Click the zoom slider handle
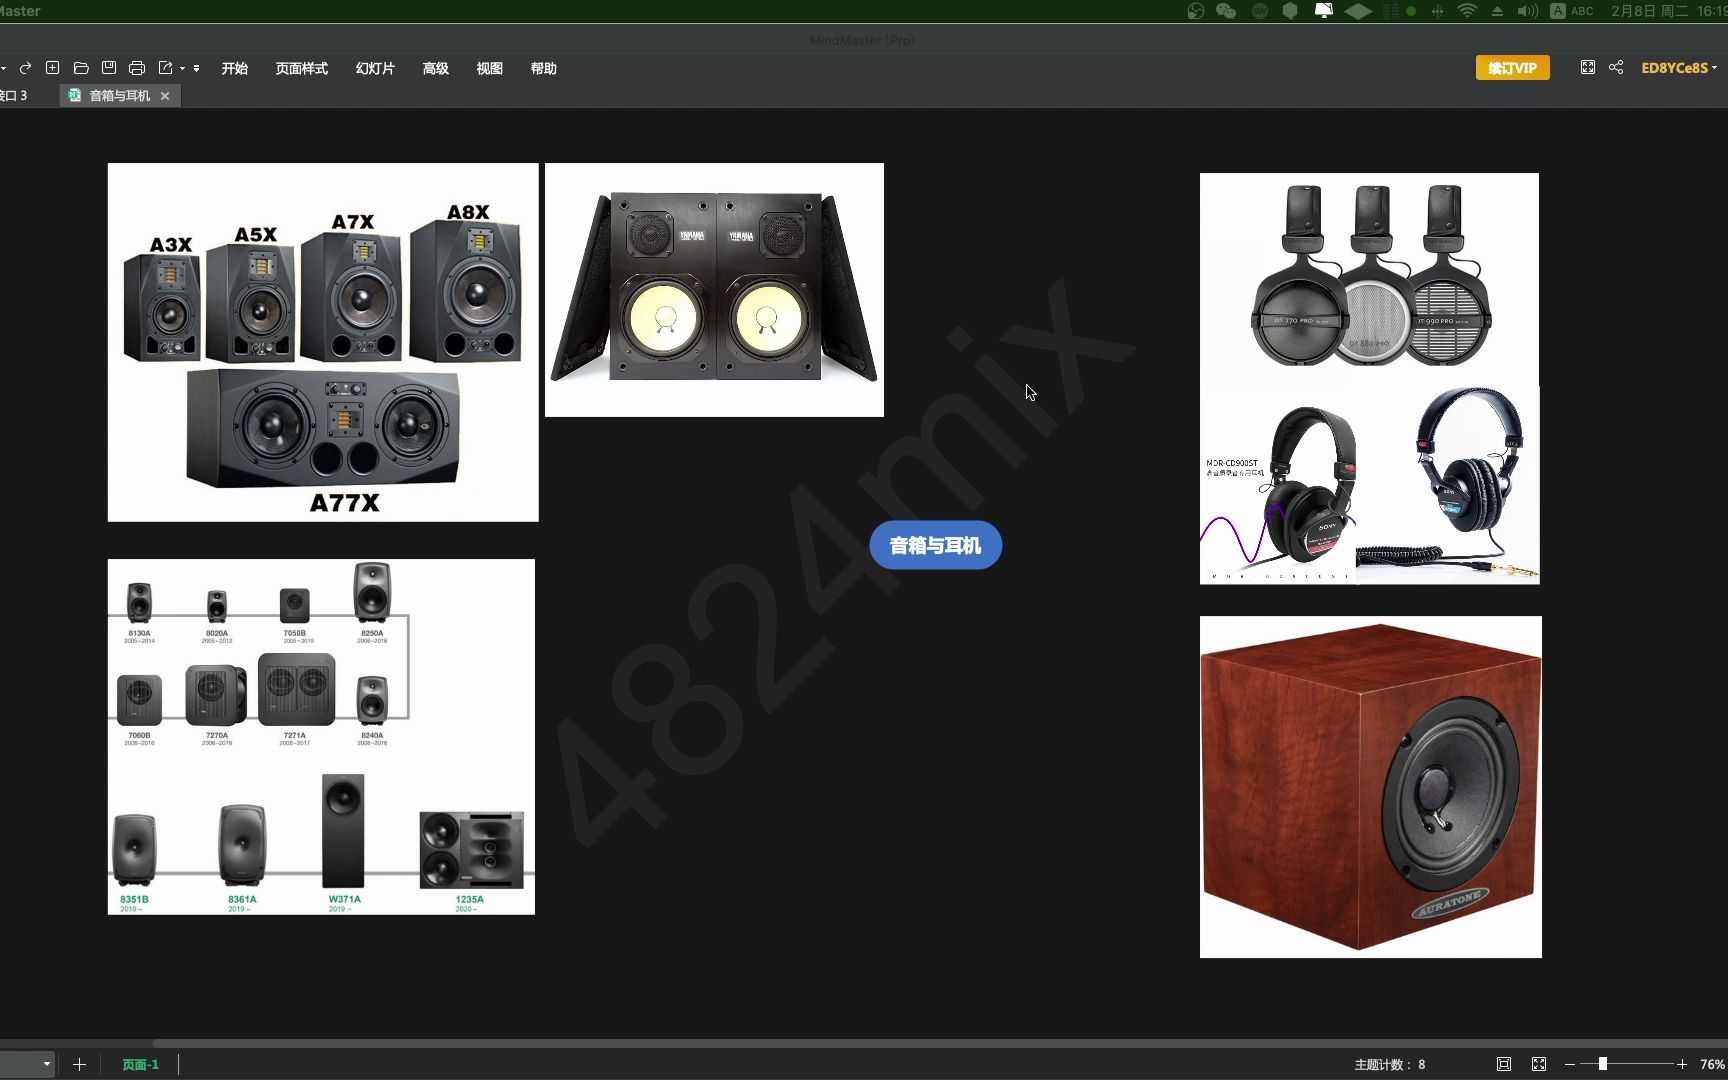This screenshot has height=1080, width=1728. (1602, 1064)
